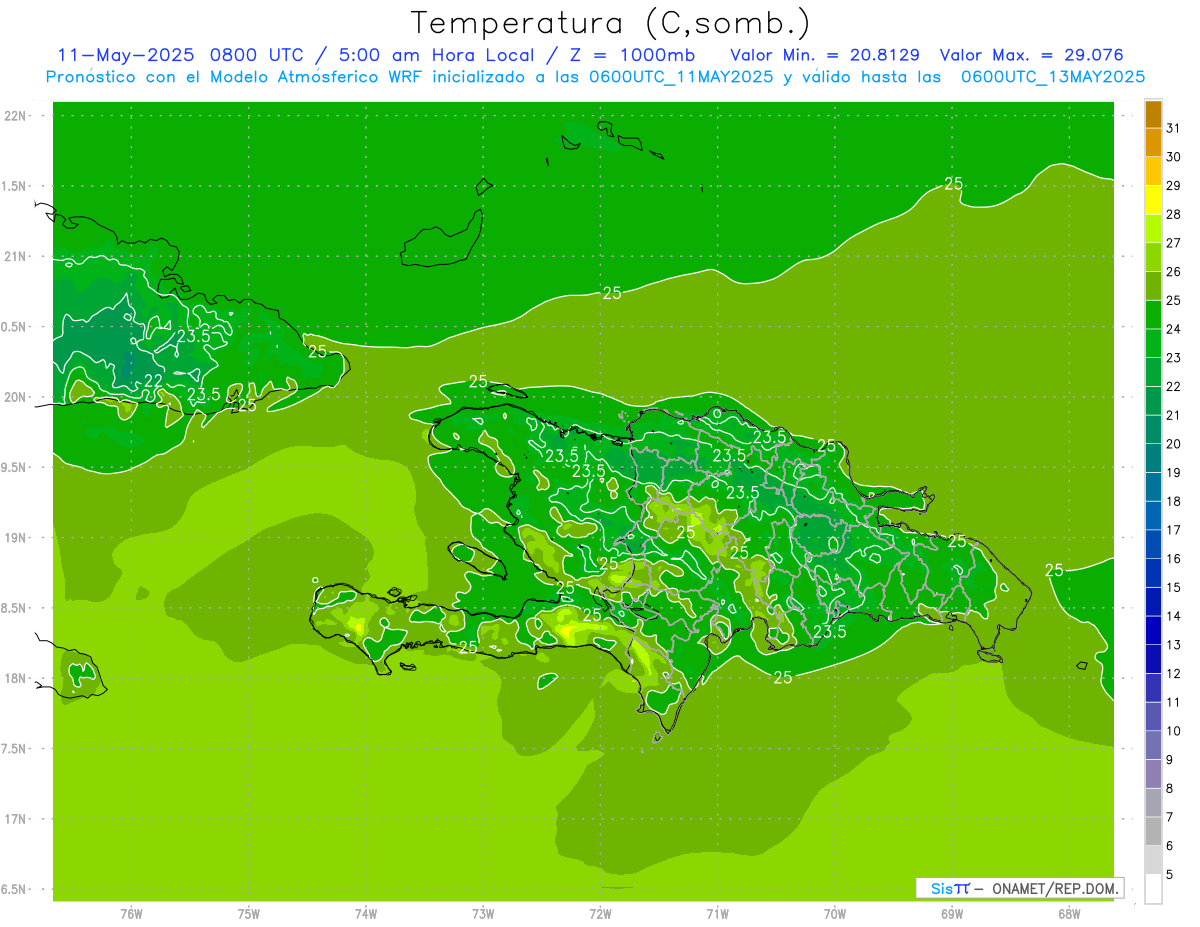
Task: Click the legend value "10"
Action: click(x=1174, y=731)
